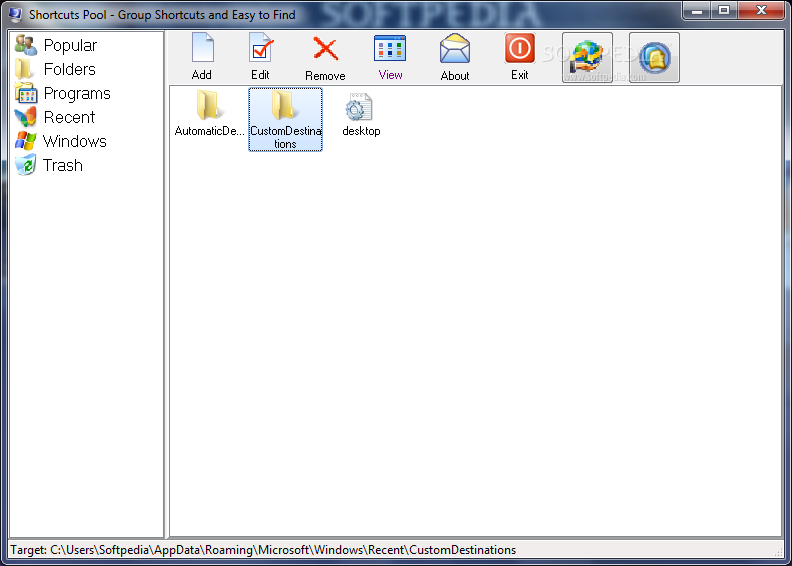
Task: Click the purple "View" toolbar label
Action: (x=390, y=75)
